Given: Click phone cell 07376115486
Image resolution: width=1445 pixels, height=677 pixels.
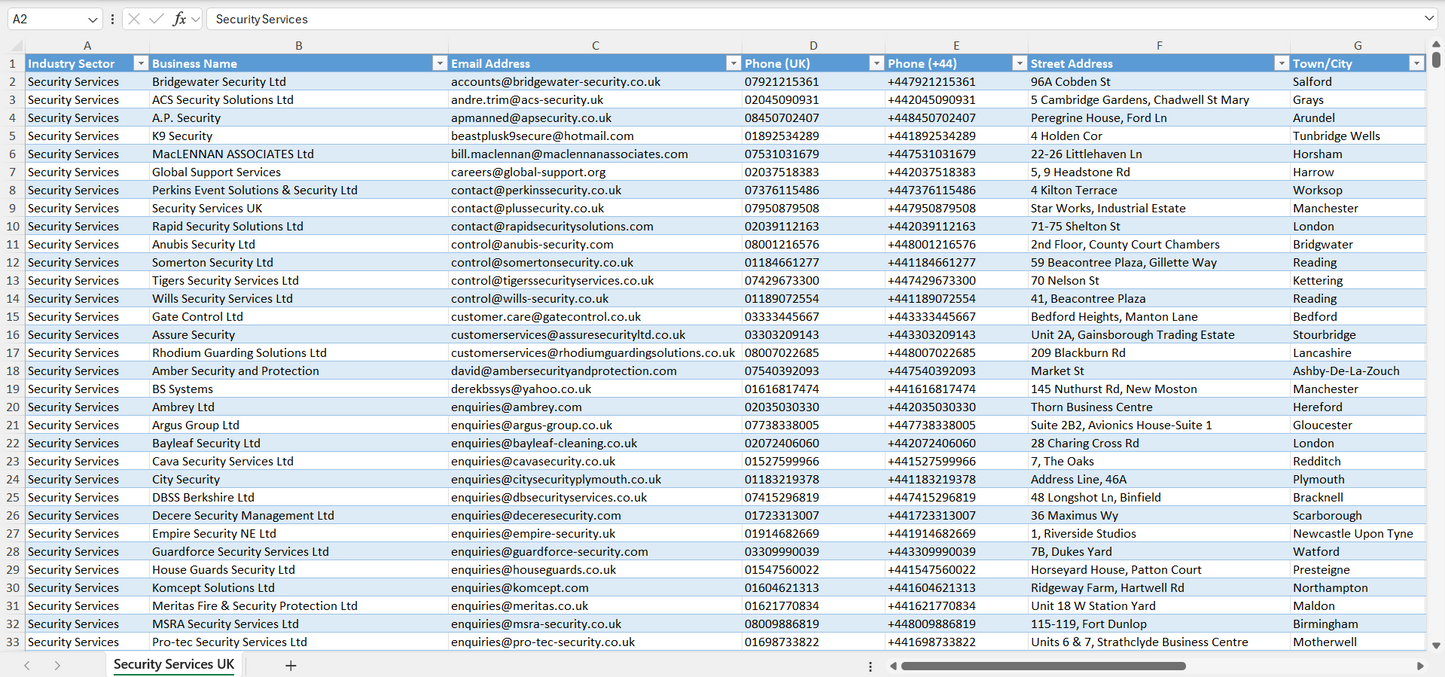Looking at the screenshot, I should [813, 190].
